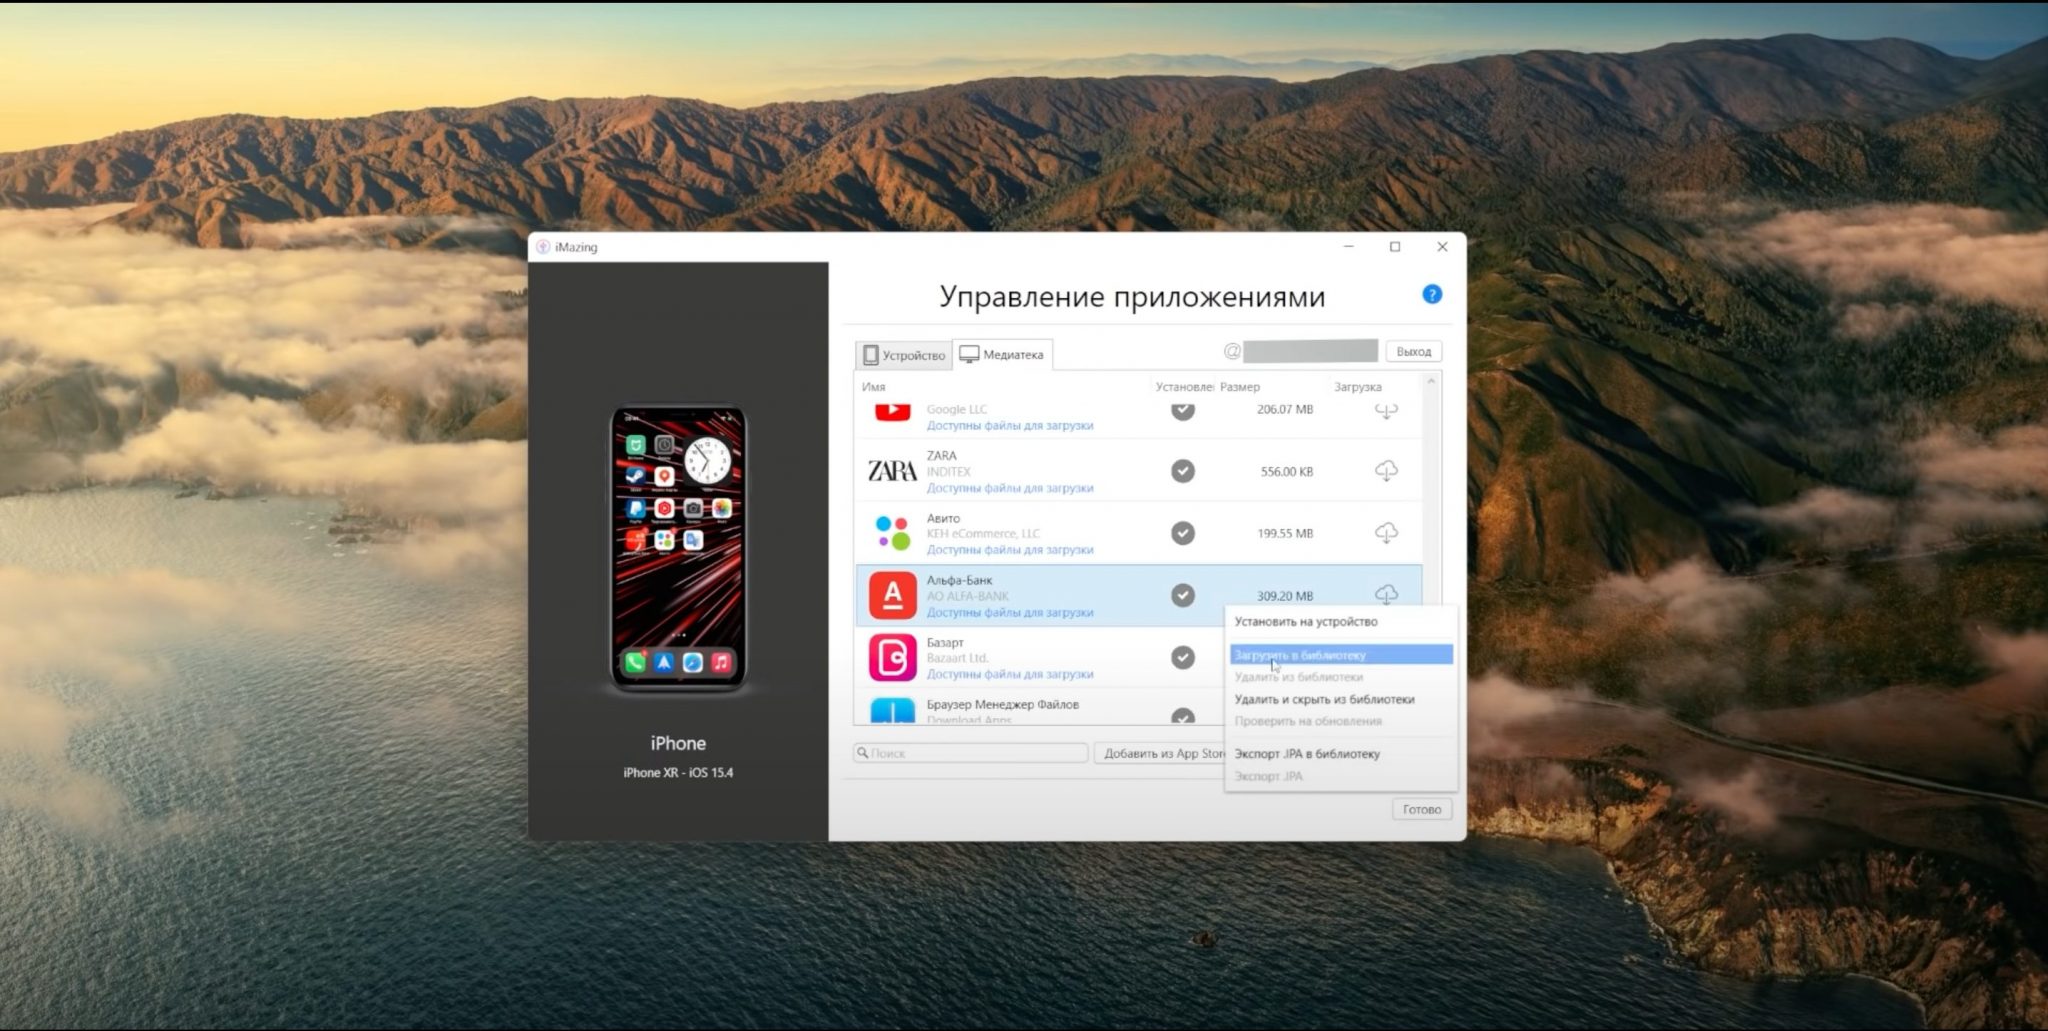
Task: Sort by the Имя column header
Action: [874, 387]
